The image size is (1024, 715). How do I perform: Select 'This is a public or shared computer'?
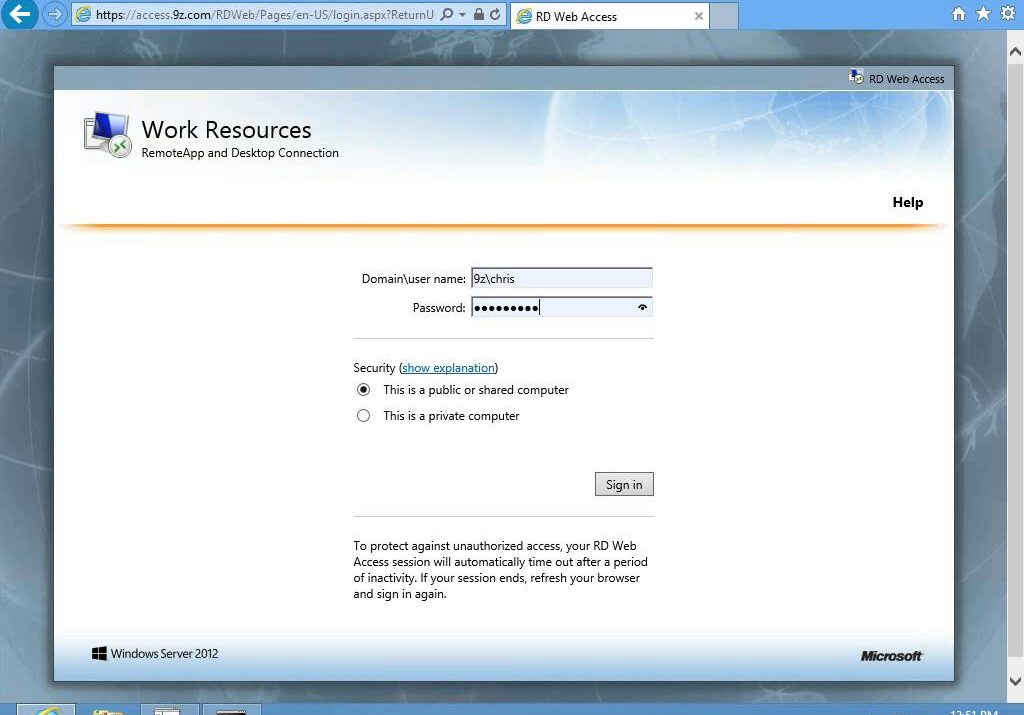coord(364,390)
